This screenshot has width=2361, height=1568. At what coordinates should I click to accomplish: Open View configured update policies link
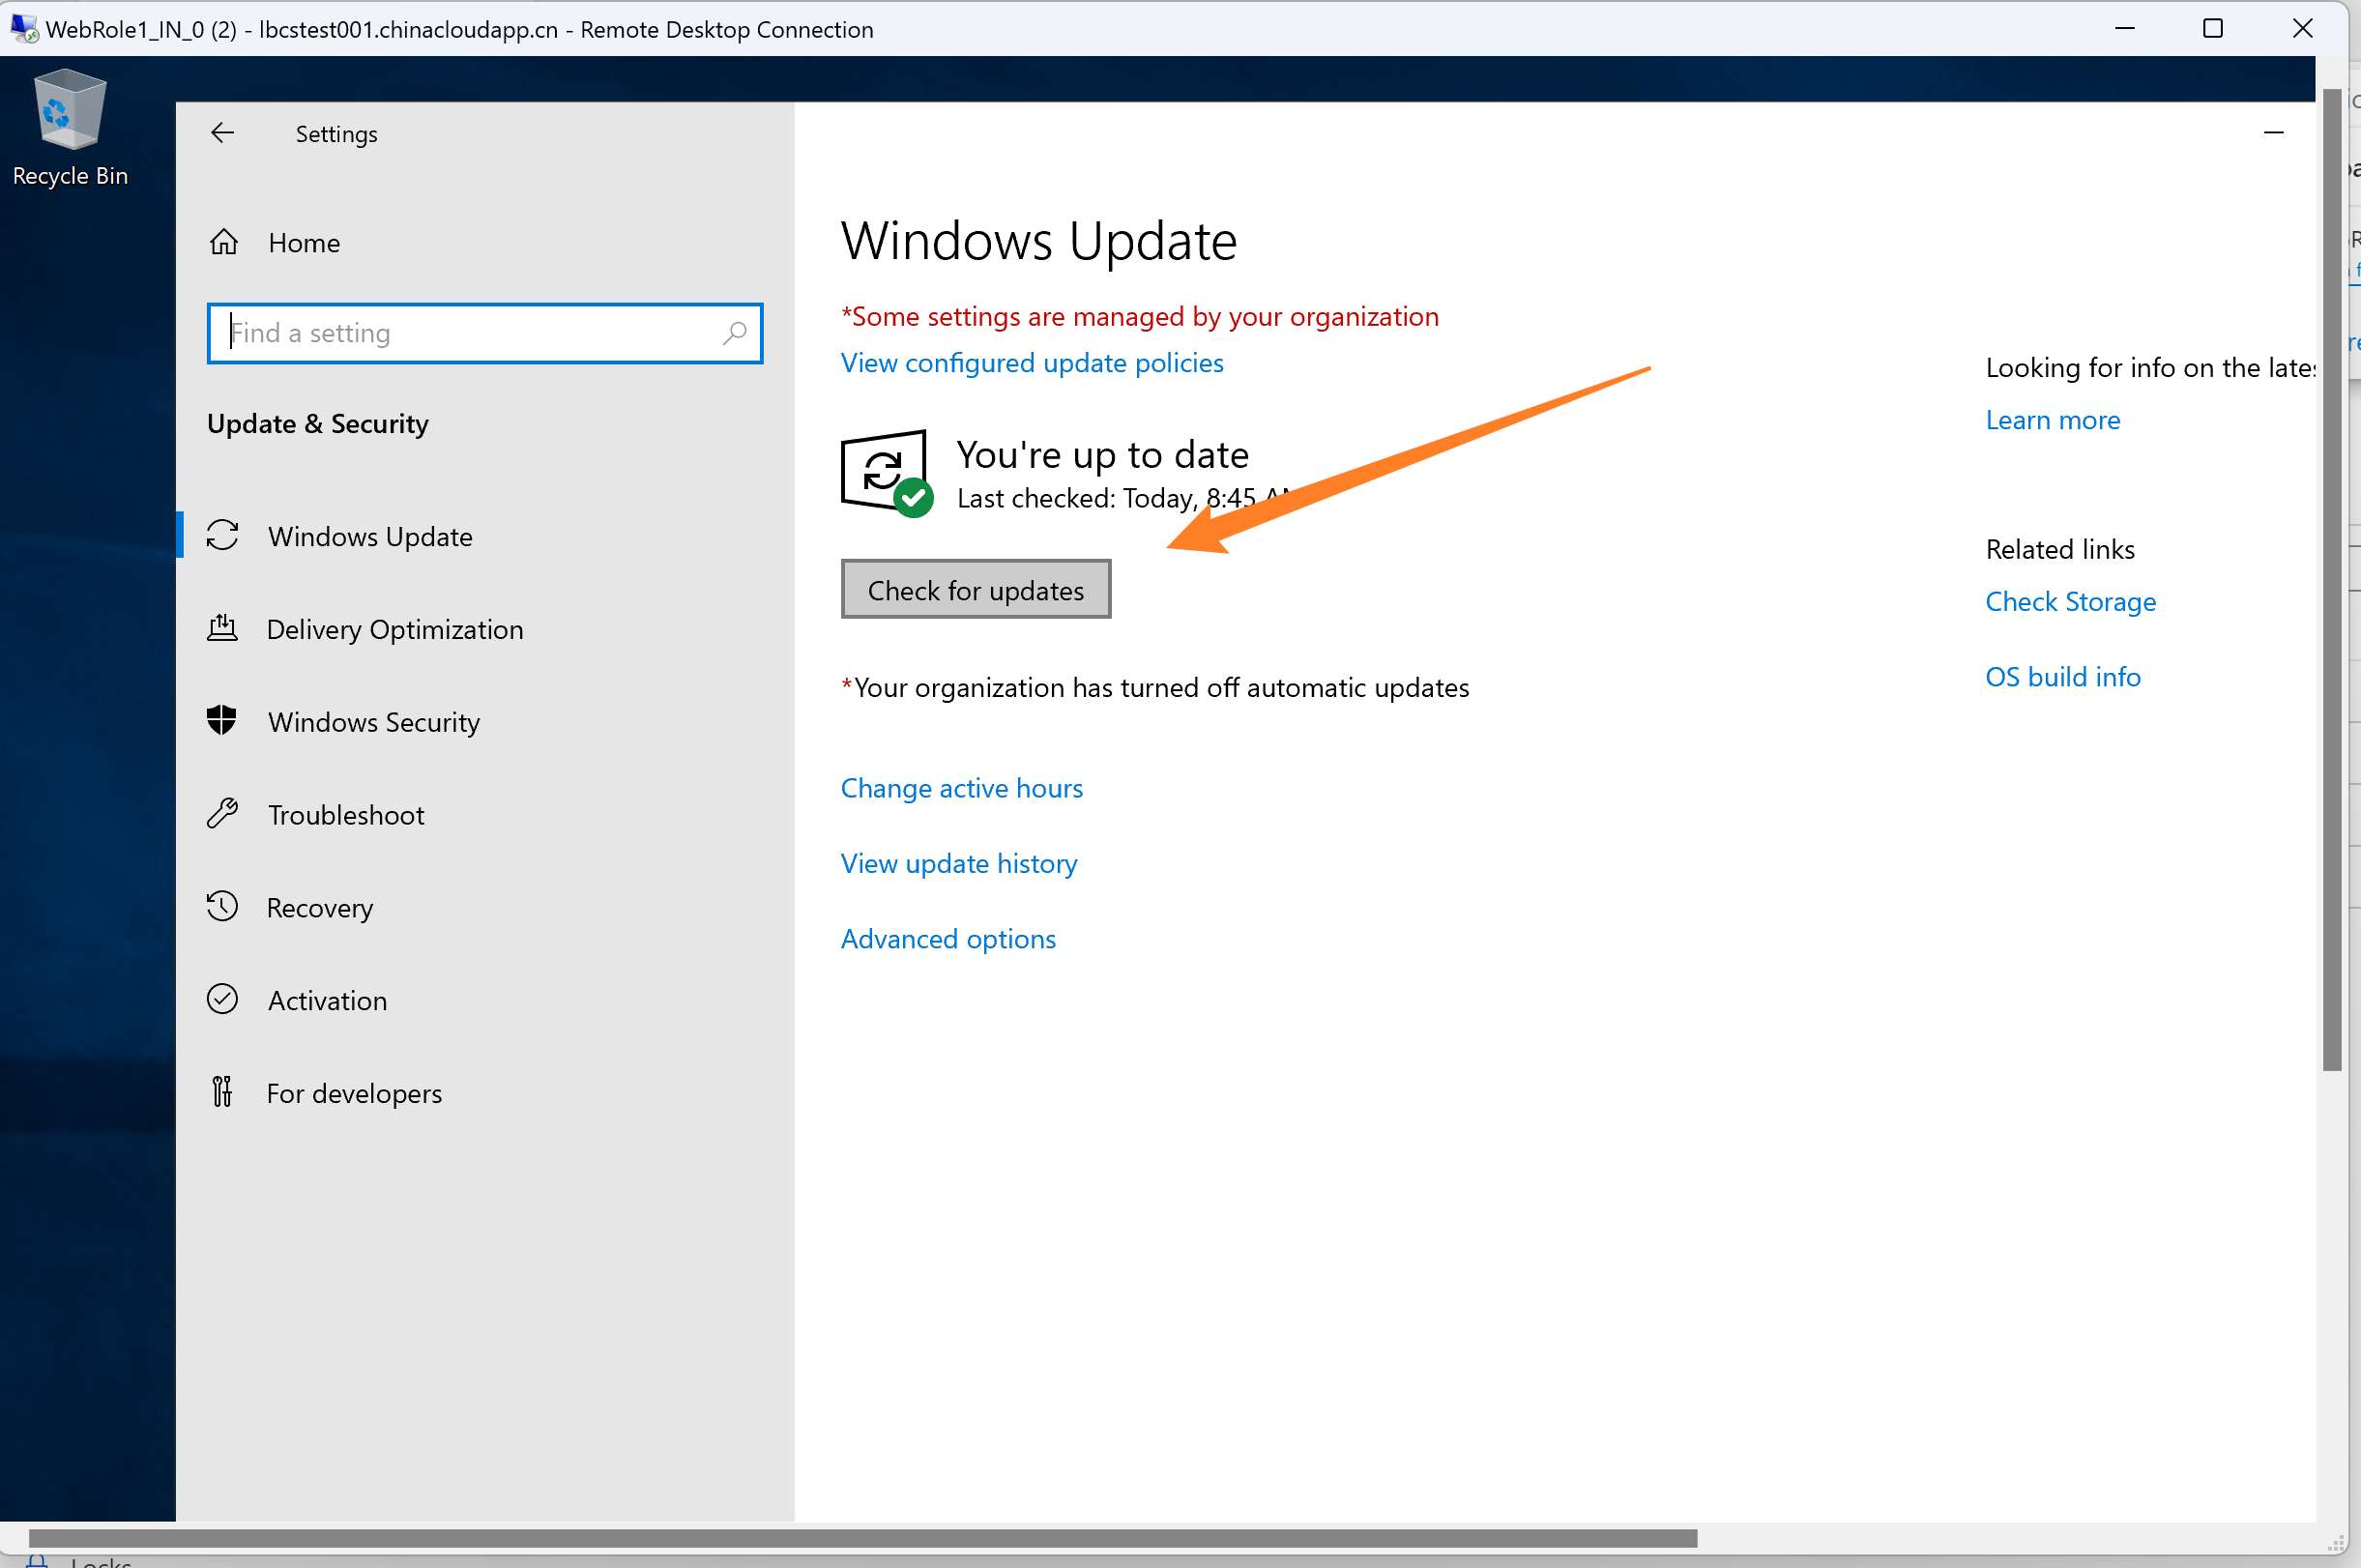tap(1031, 363)
